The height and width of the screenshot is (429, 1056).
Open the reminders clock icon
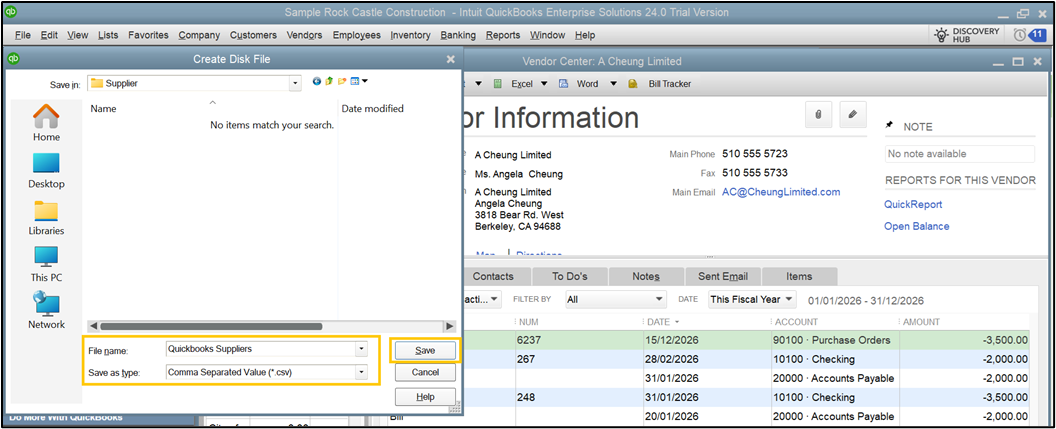[x=1020, y=35]
